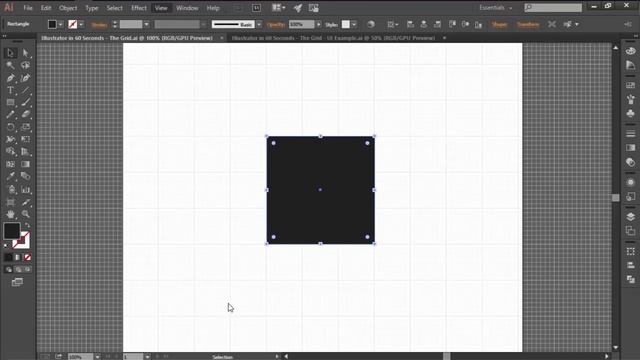Click the search field in title bar

[553, 7]
